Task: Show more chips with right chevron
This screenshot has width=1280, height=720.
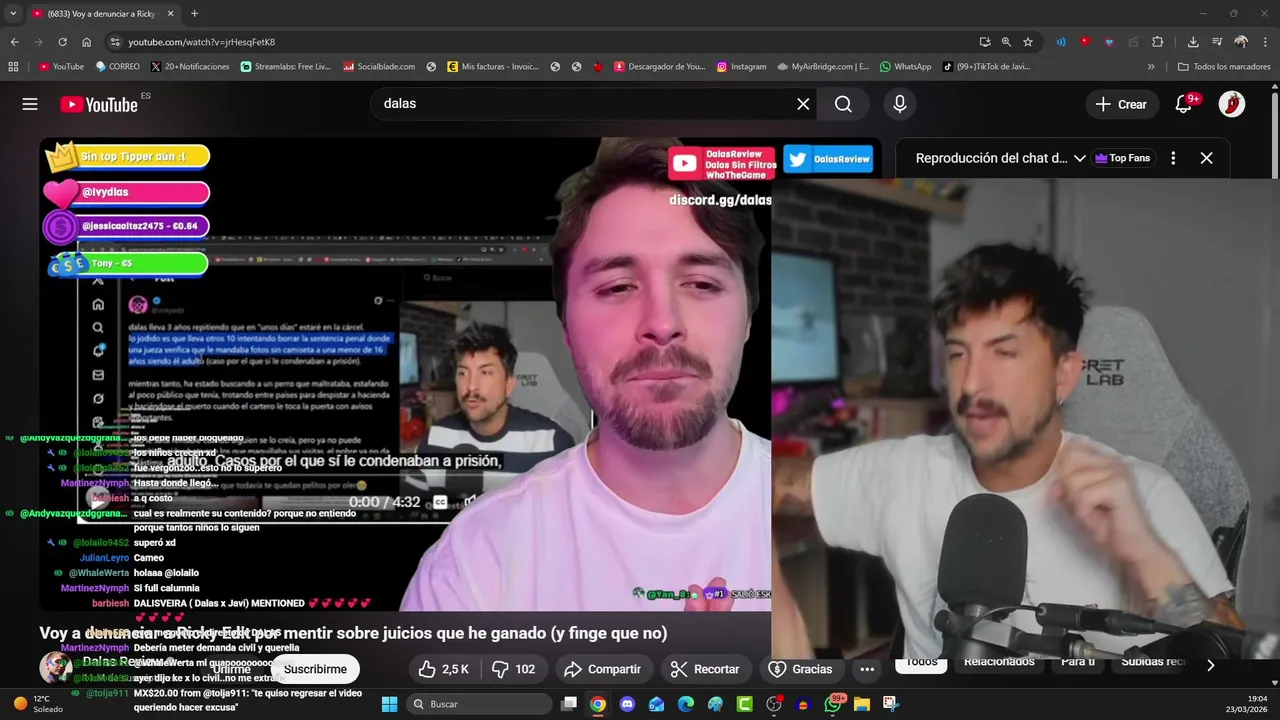Action: [1210, 665]
